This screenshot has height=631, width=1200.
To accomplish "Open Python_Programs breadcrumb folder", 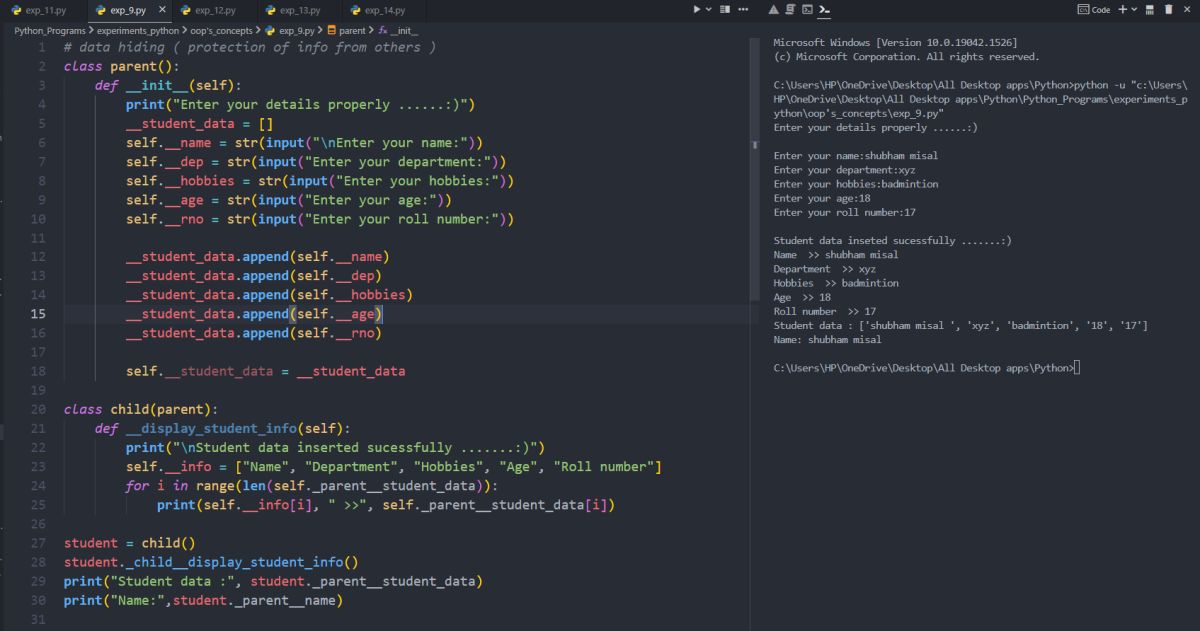I will coord(50,30).
